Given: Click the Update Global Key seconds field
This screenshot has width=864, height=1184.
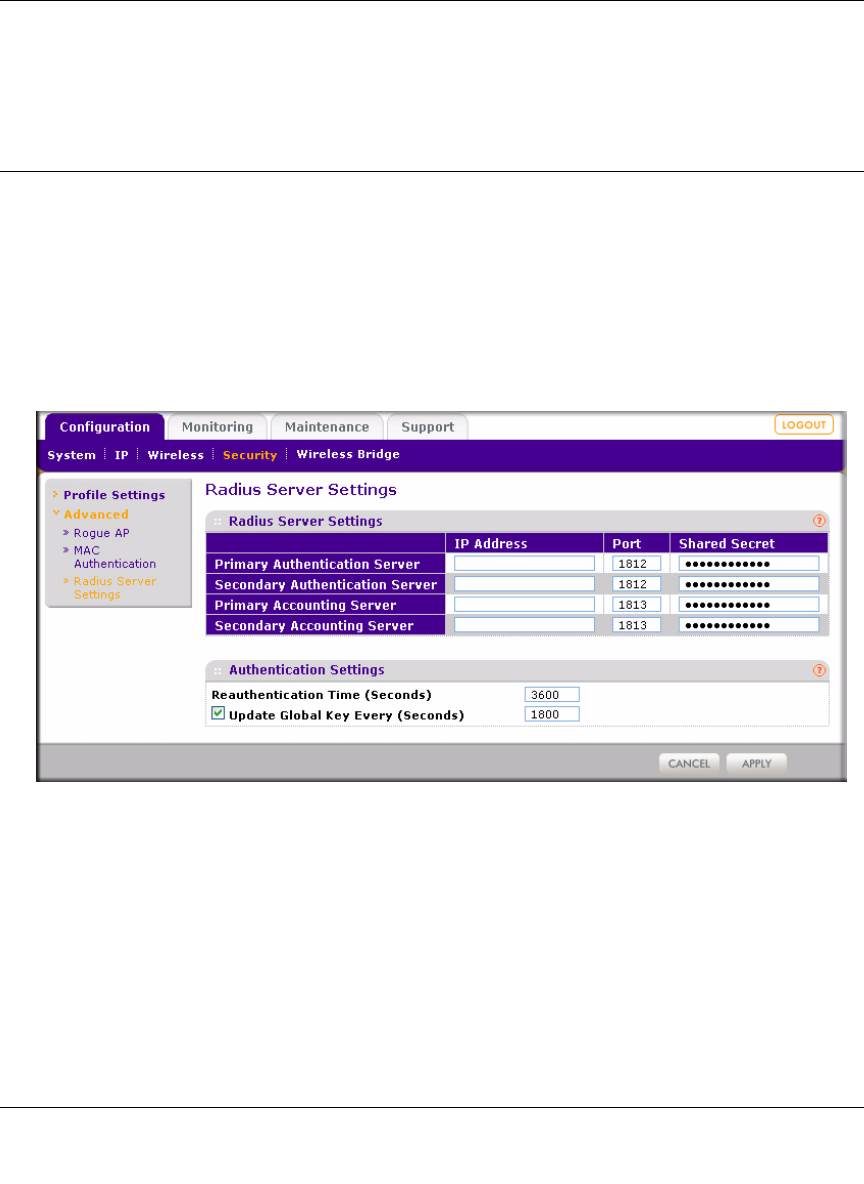Looking at the screenshot, I should [552, 714].
